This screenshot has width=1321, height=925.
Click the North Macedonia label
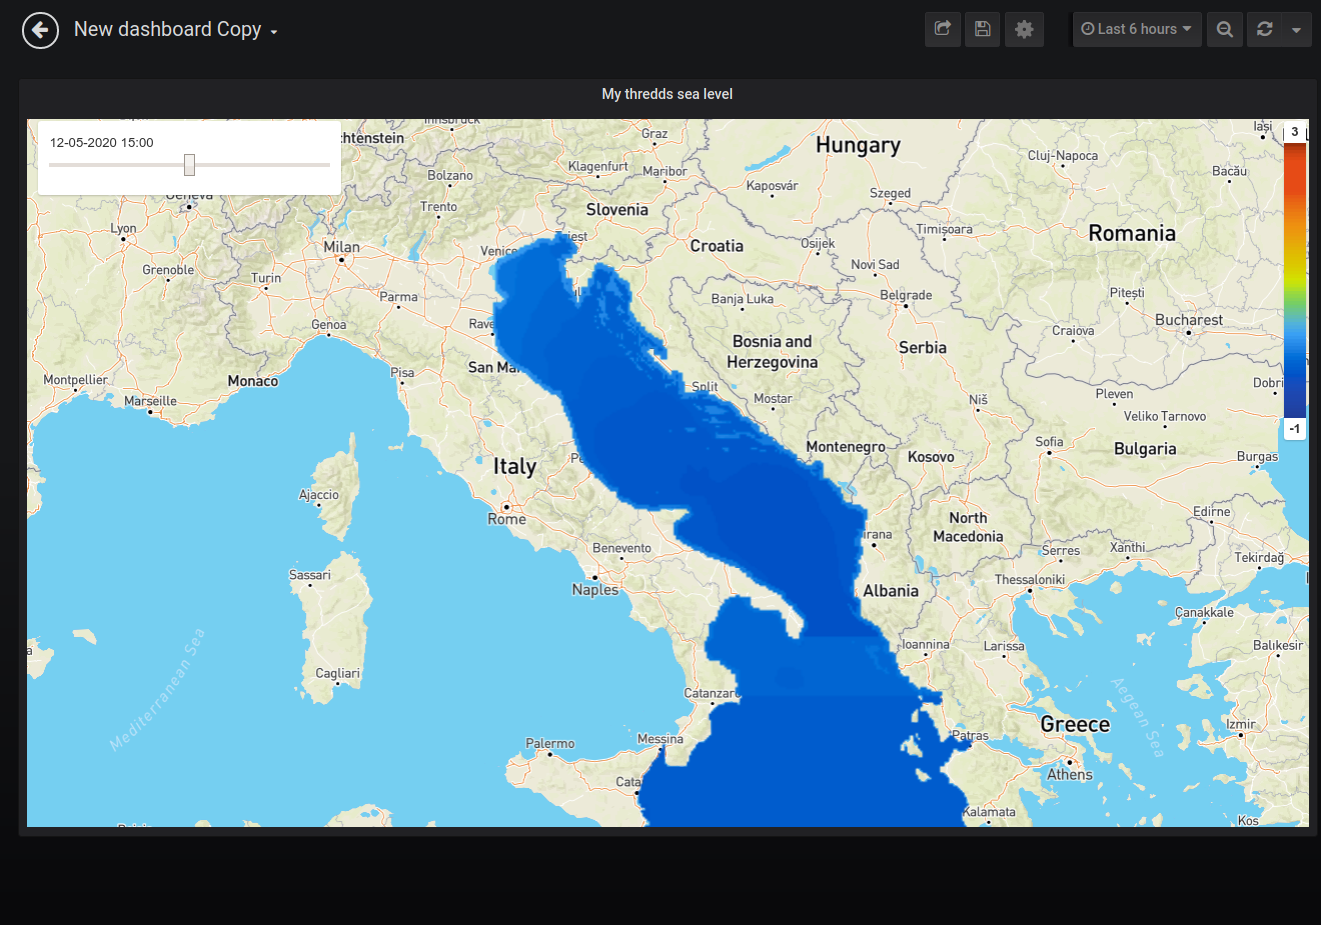click(968, 527)
